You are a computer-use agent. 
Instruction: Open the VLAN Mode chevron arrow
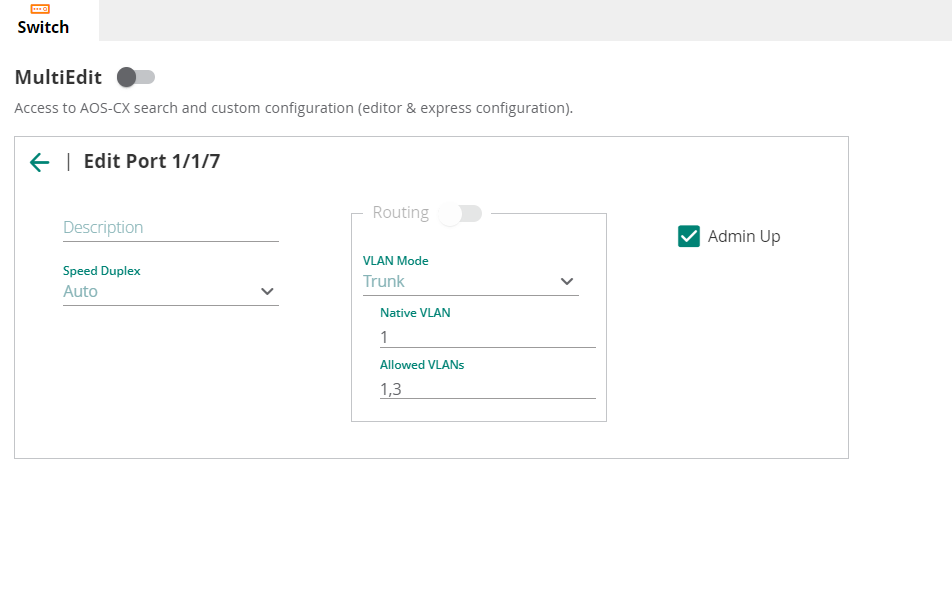click(x=567, y=281)
